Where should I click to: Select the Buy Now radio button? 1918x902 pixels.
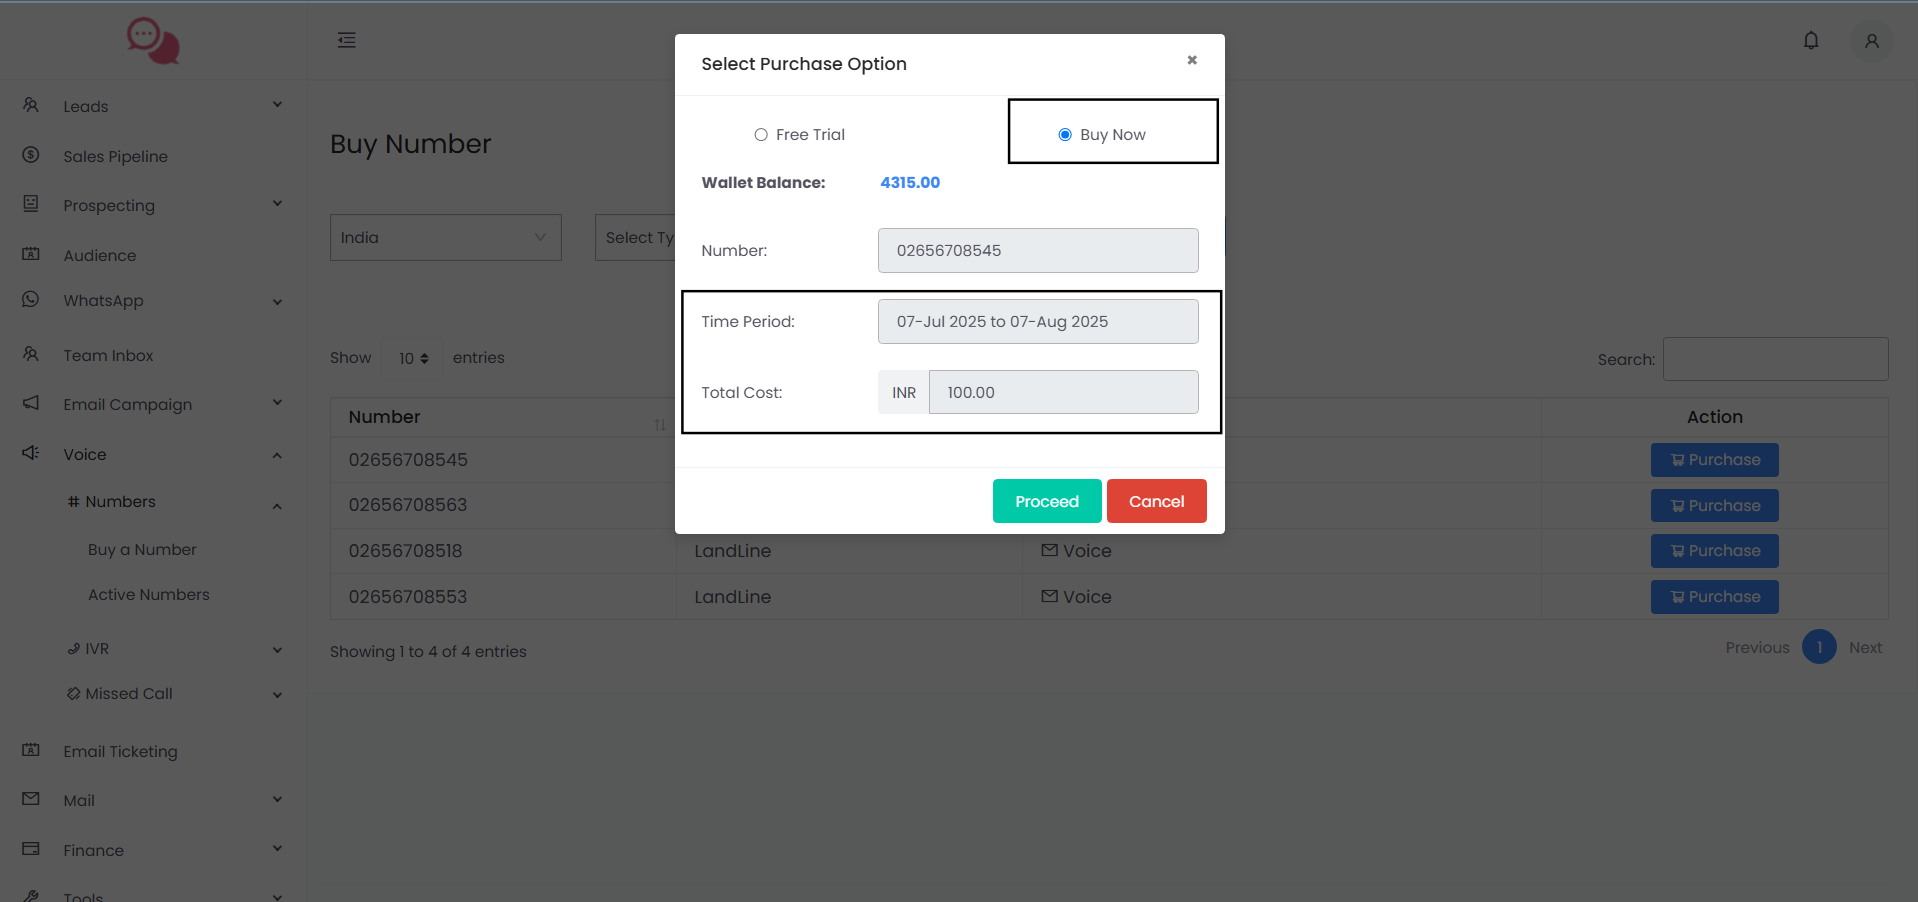[x=1065, y=135]
